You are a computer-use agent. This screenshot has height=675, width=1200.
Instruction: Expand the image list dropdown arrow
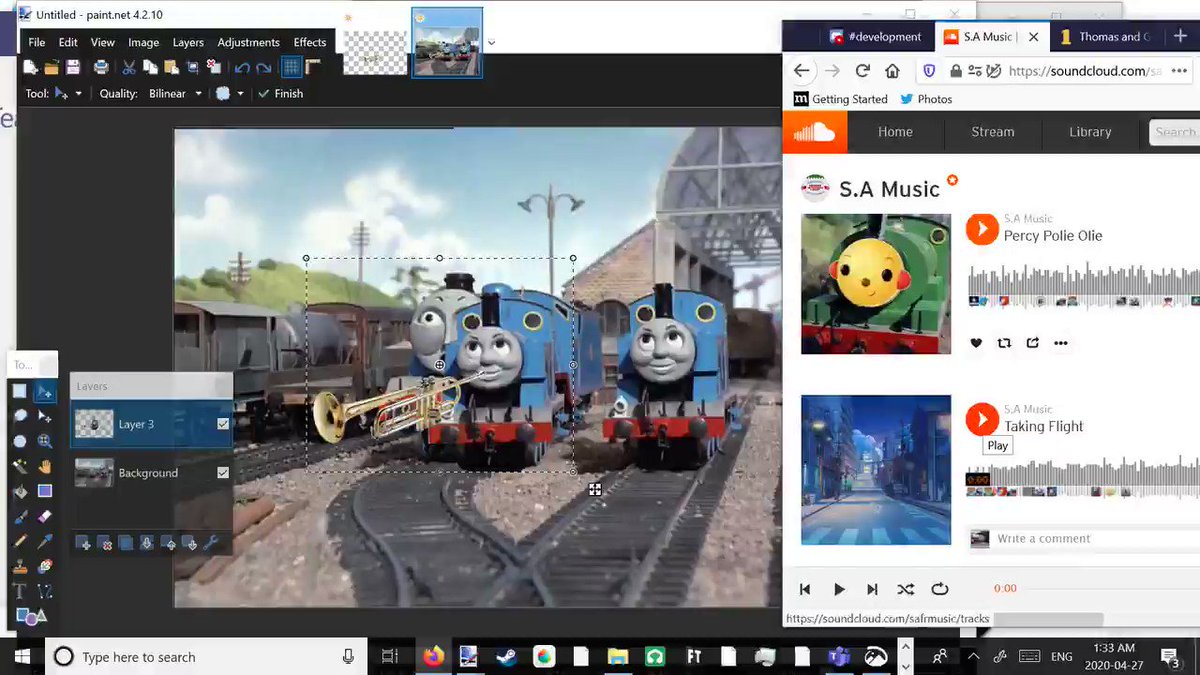491,43
